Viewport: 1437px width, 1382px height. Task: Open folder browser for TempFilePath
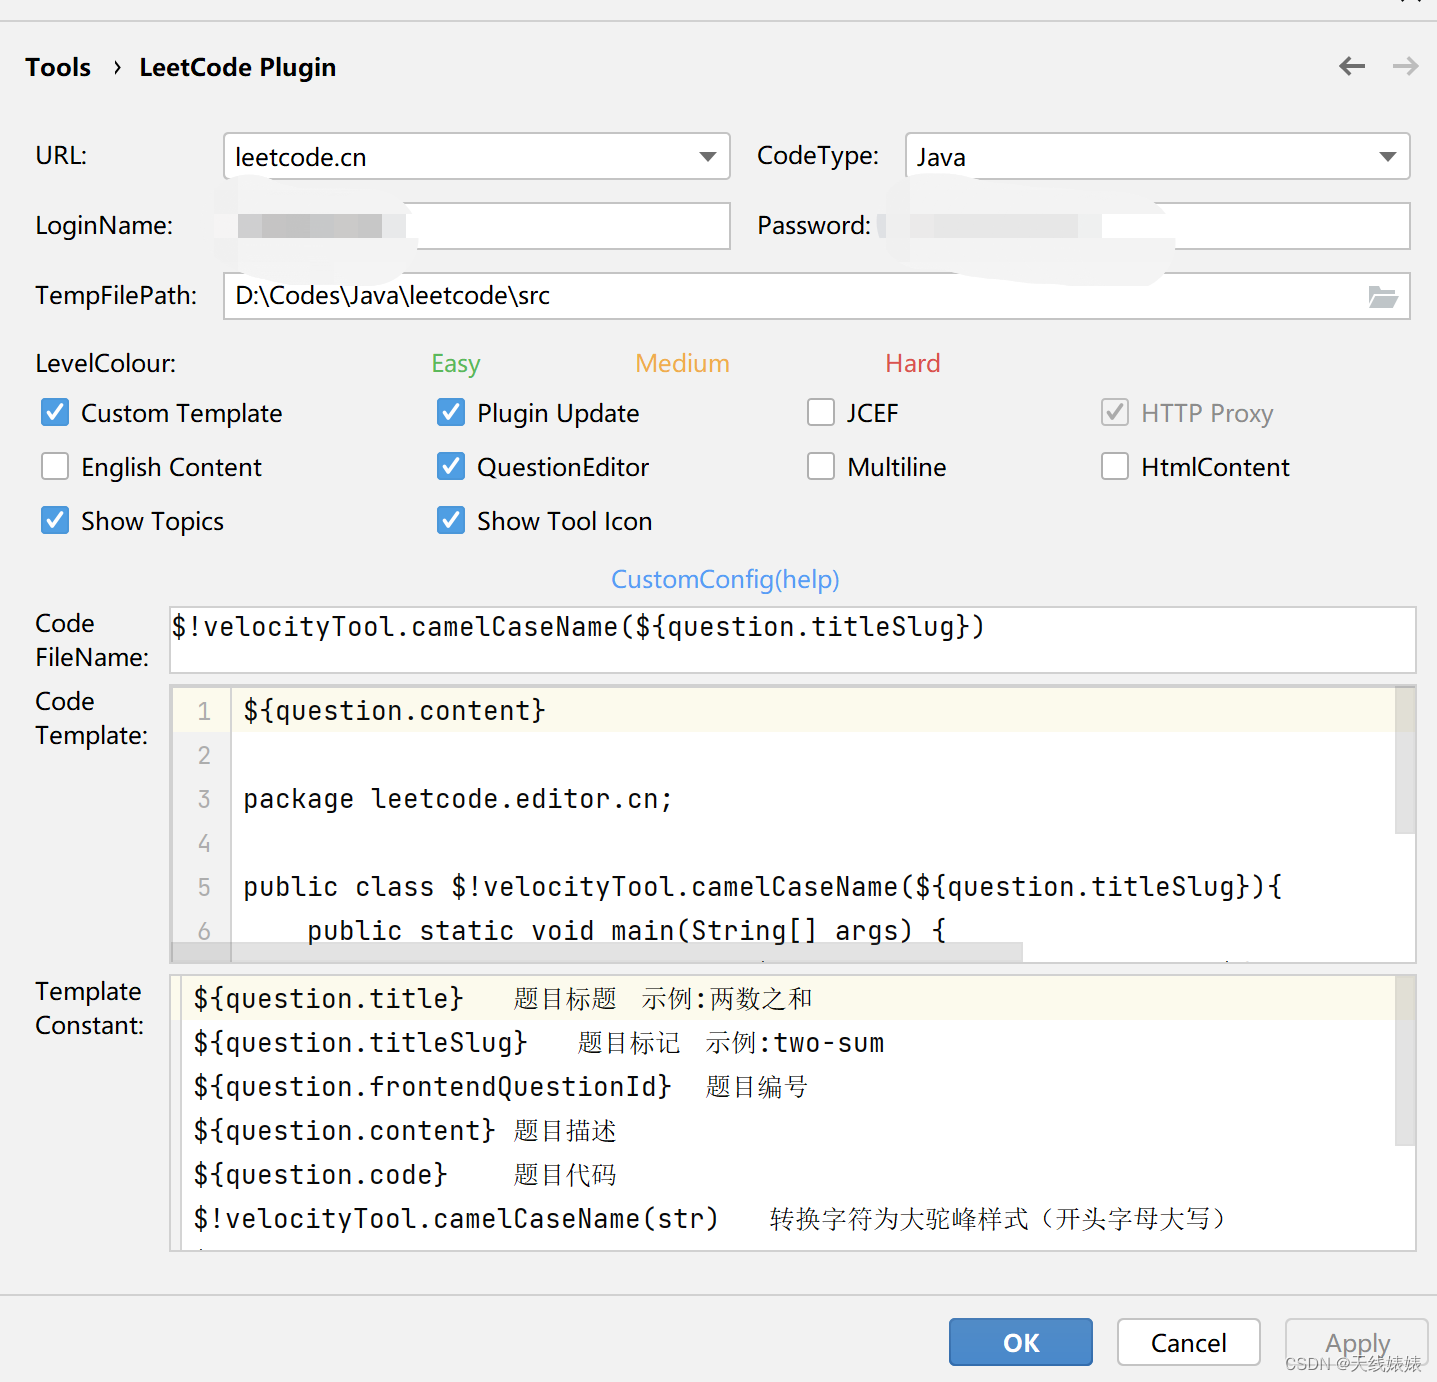[x=1383, y=296]
